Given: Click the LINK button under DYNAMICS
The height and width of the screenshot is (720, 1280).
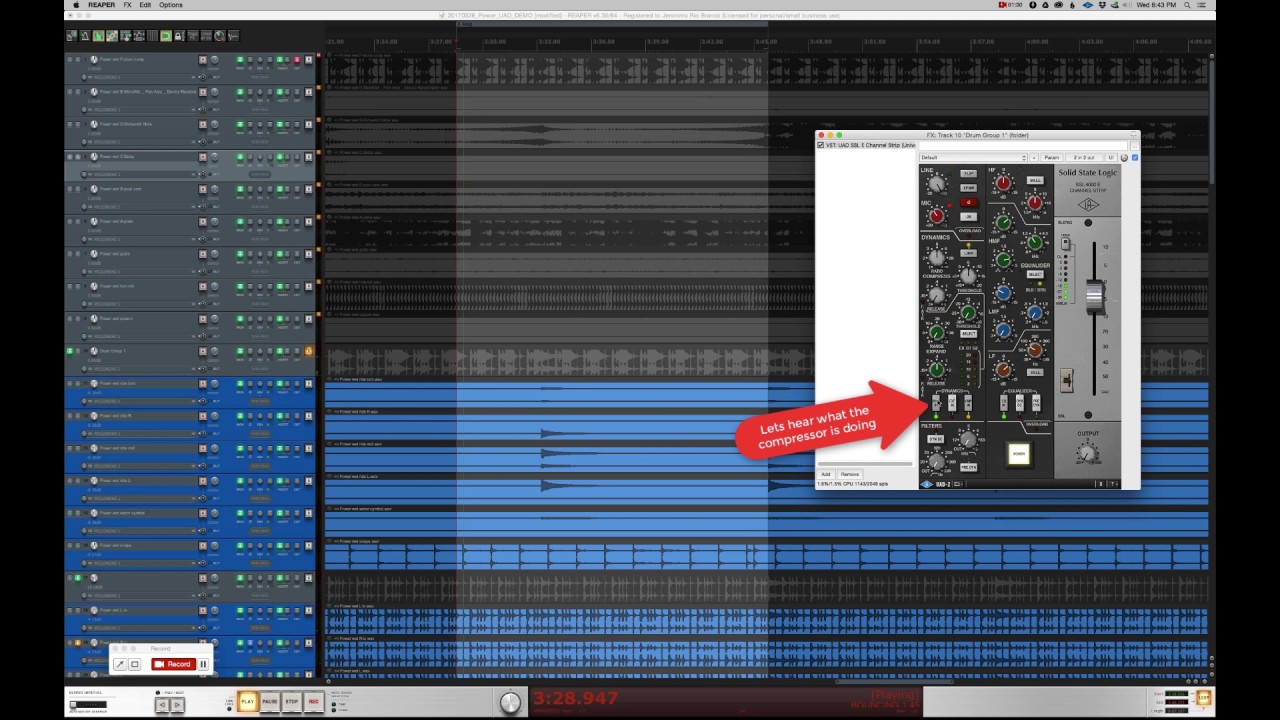Looking at the screenshot, I should point(969,253).
